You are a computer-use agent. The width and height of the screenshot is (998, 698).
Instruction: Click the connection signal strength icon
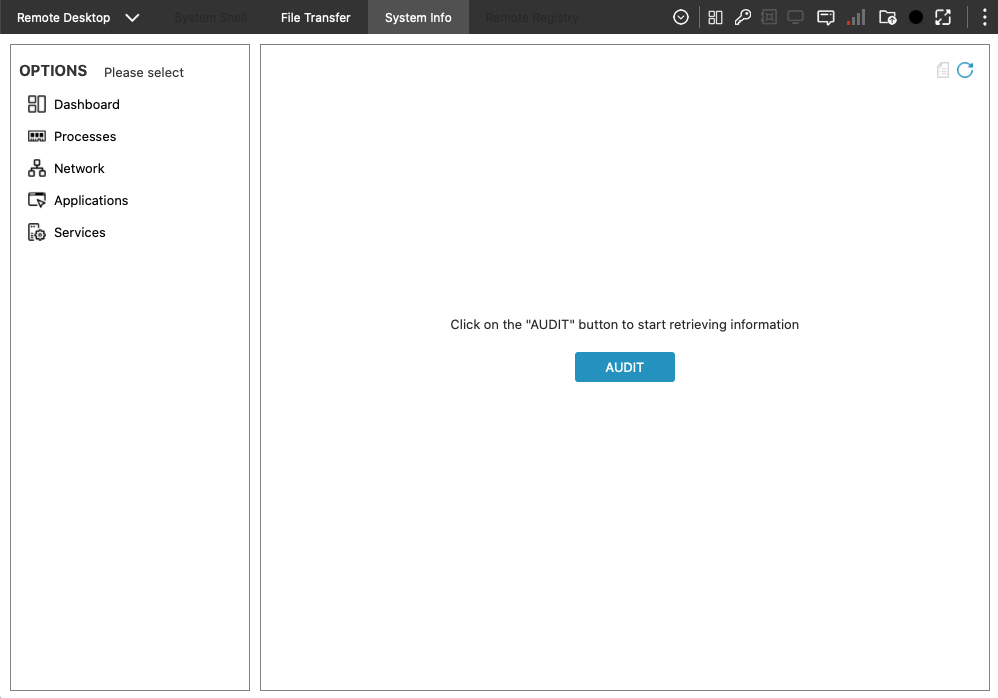point(856,17)
